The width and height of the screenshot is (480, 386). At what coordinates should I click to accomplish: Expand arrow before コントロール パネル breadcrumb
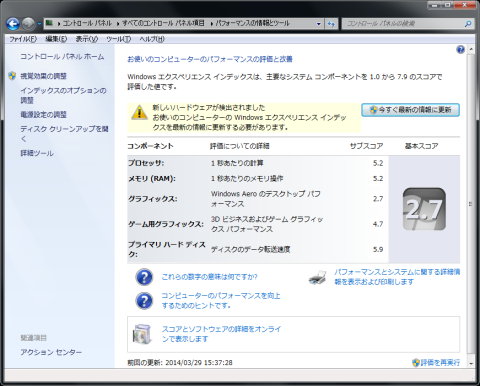[59, 24]
